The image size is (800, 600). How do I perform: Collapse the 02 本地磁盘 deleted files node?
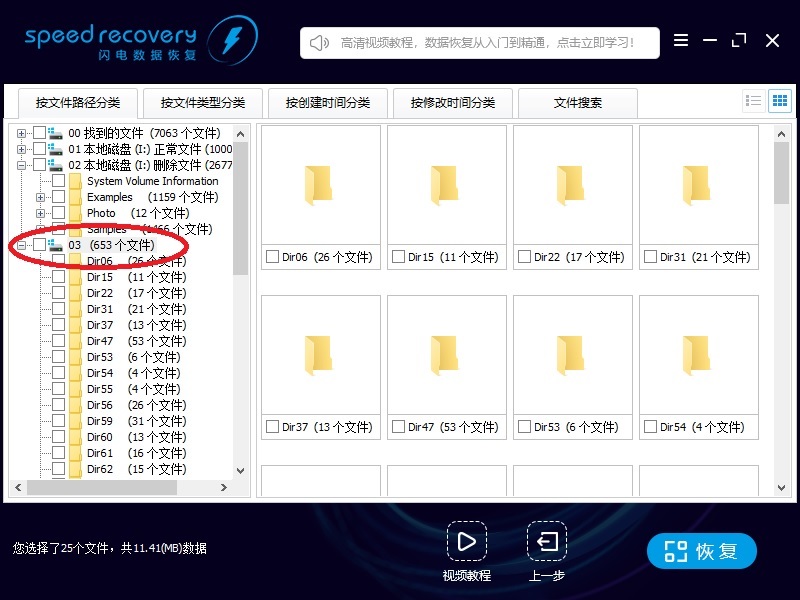21,164
